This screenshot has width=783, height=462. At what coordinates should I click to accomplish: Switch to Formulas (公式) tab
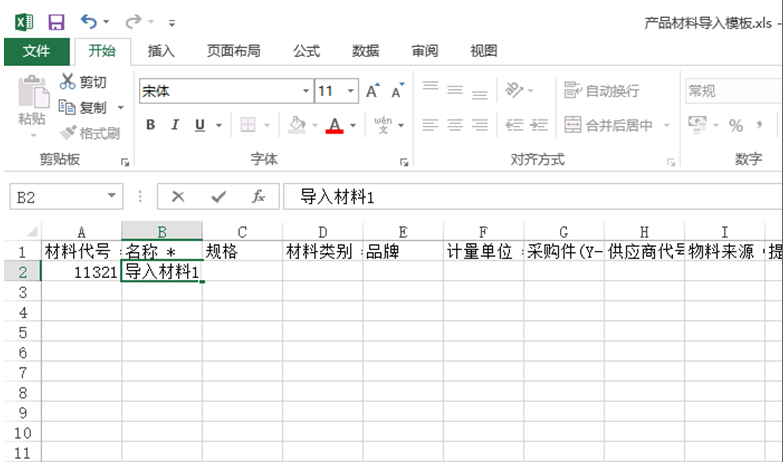(x=306, y=50)
